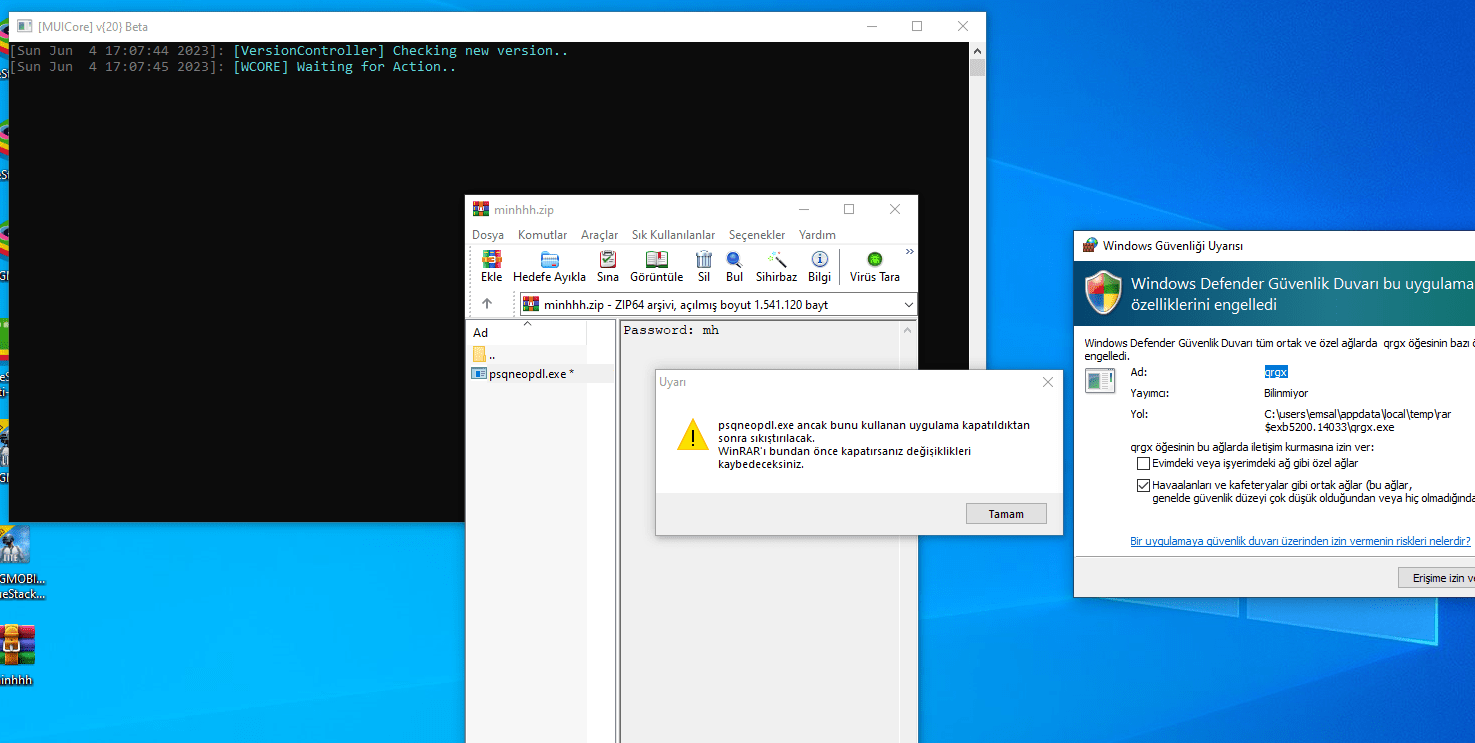
Task: Open the archive path dropdown
Action: tap(909, 304)
